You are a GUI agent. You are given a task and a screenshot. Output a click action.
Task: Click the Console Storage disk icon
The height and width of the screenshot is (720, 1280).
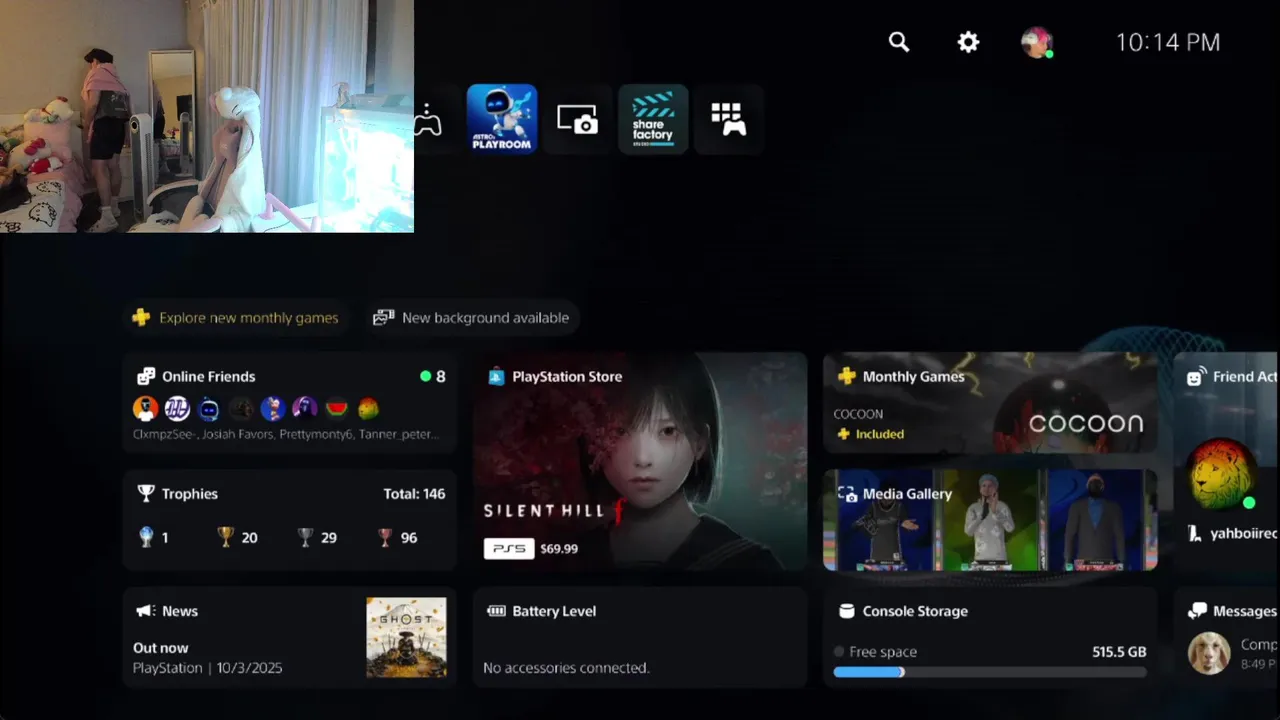[846, 610]
